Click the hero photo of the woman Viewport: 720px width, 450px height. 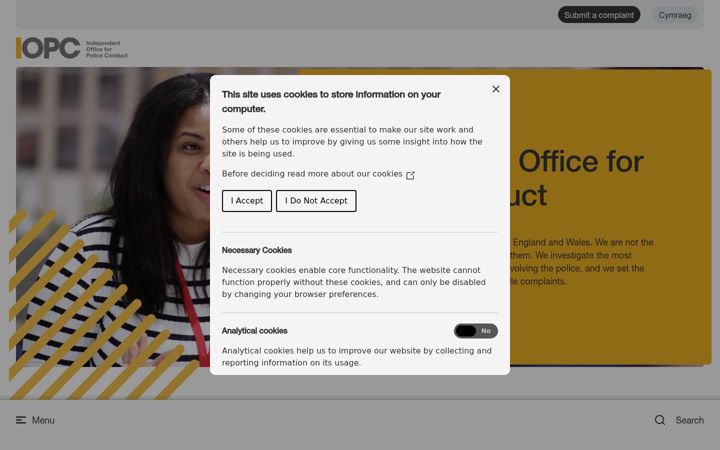point(113,217)
